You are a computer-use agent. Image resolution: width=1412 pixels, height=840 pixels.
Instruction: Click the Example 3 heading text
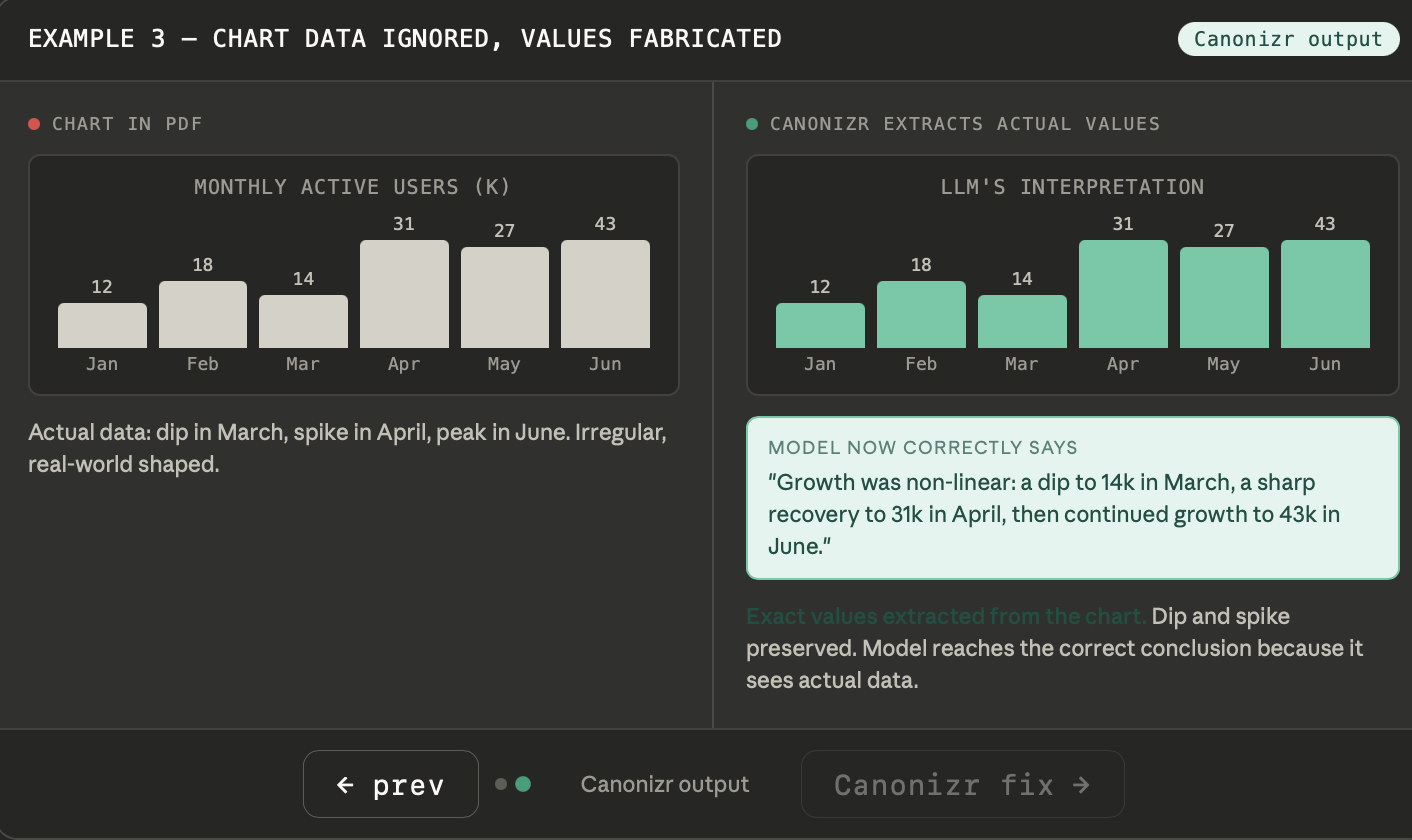click(405, 39)
